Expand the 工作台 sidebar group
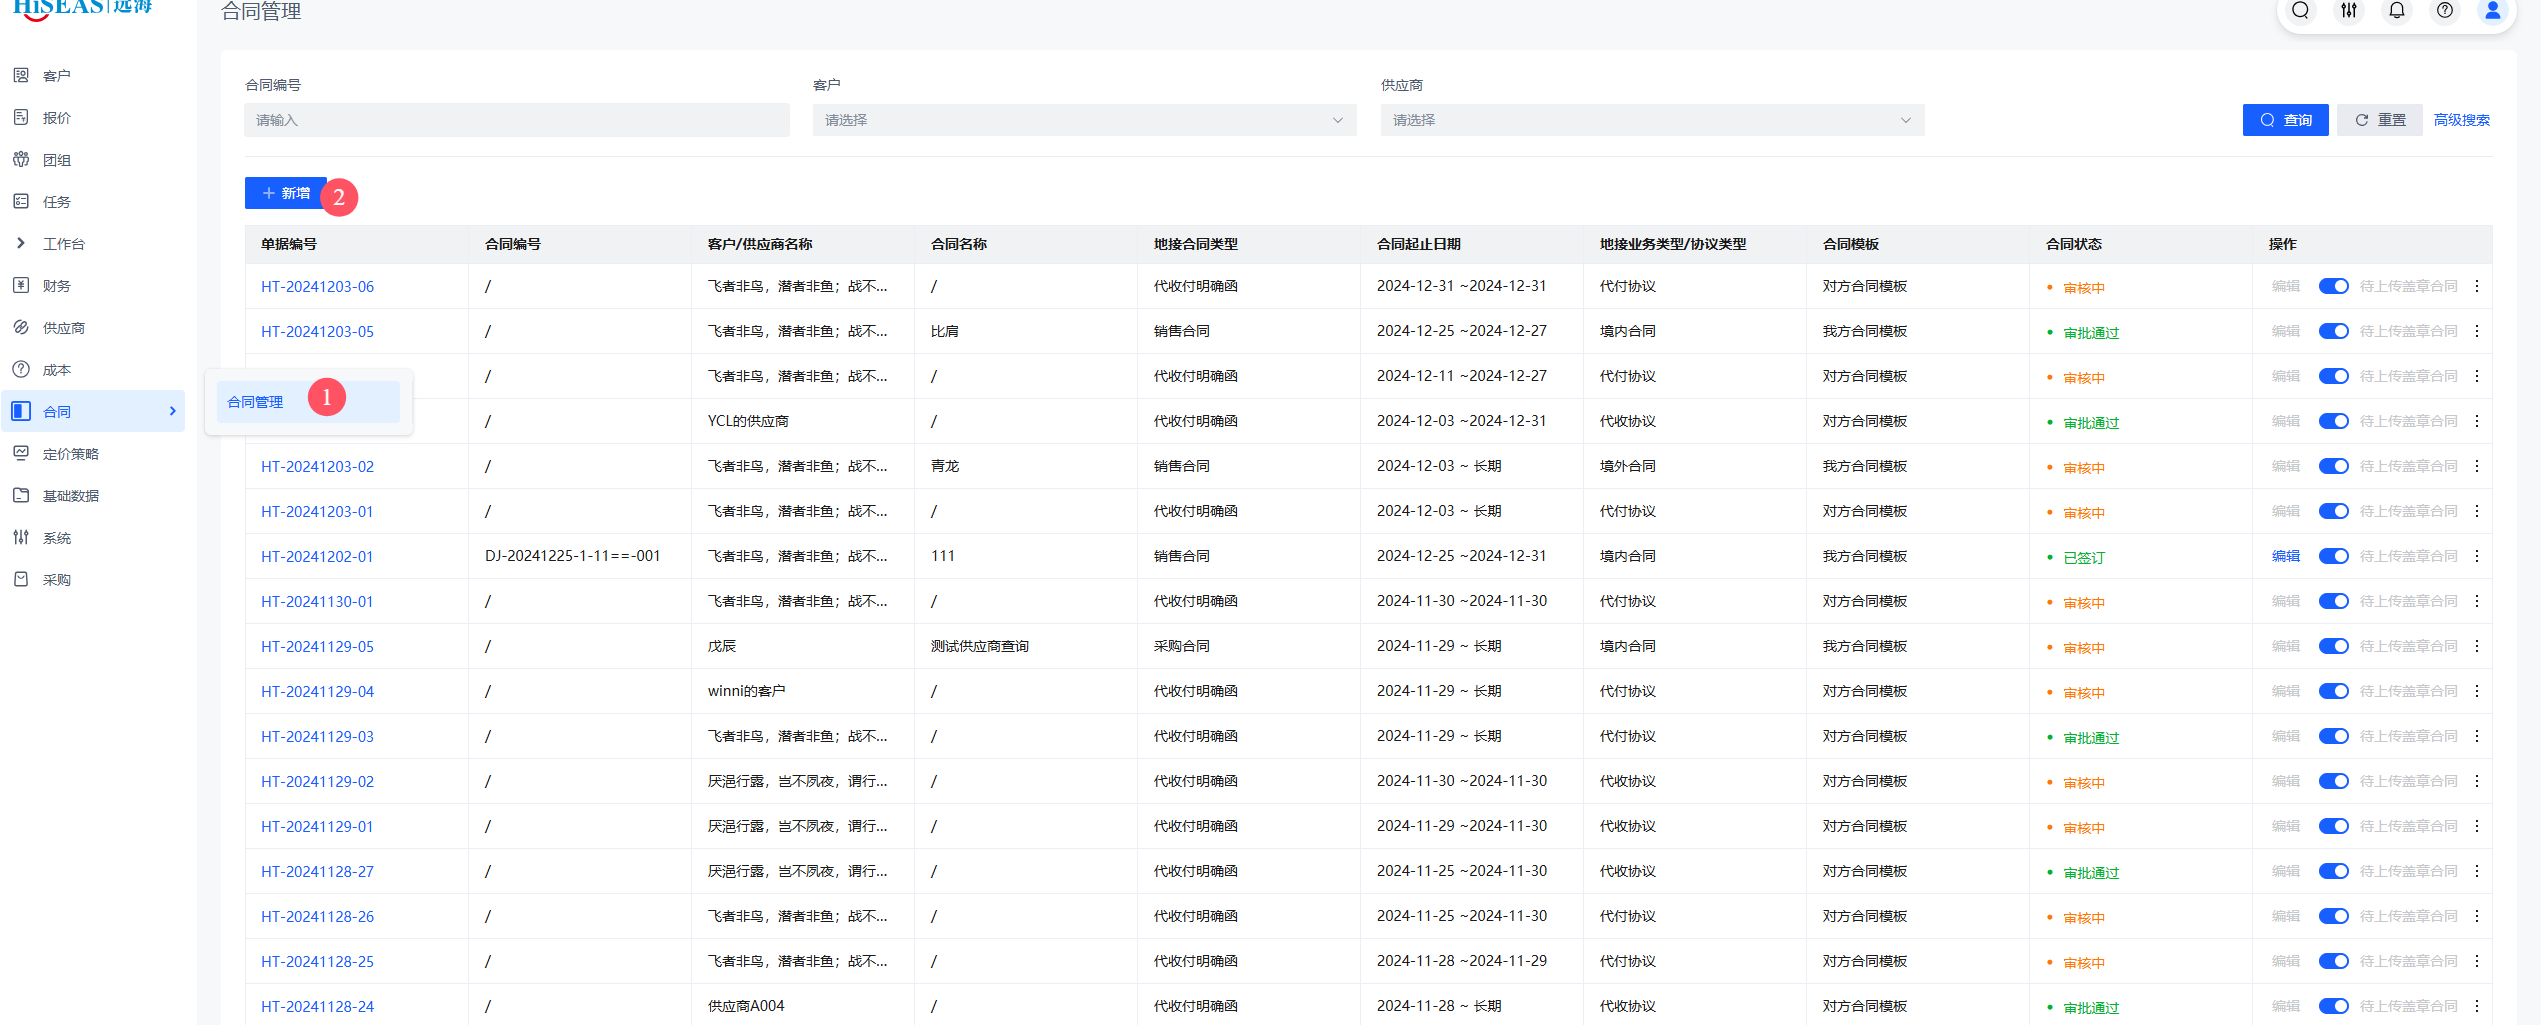Screen dimensions: 2541x1025 (21, 243)
